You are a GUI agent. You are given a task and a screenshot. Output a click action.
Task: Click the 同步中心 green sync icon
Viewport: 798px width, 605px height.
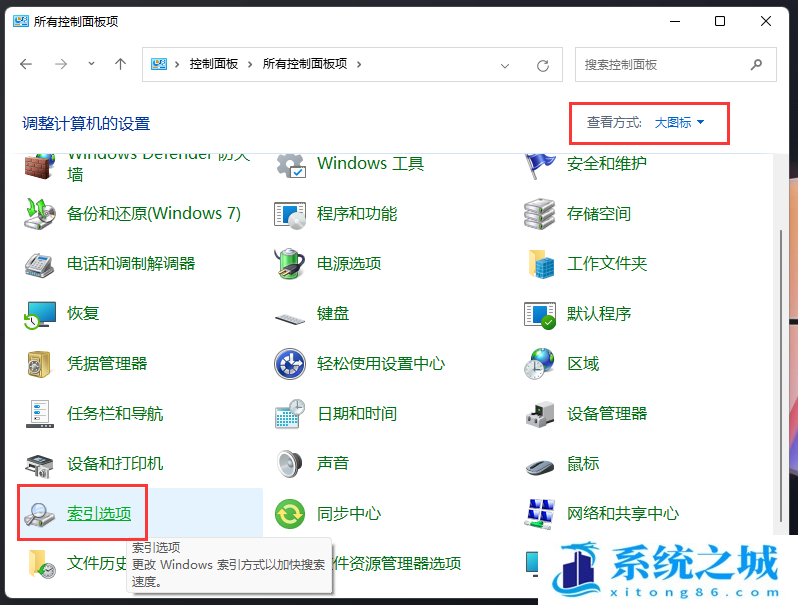290,514
